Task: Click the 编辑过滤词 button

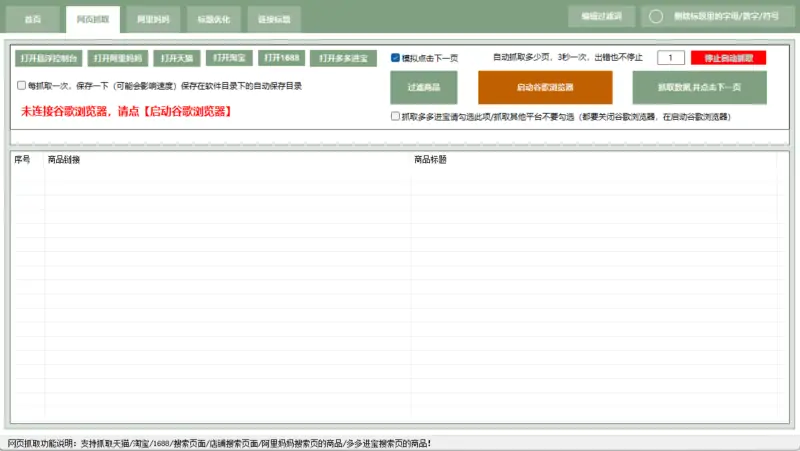Action: (601, 17)
